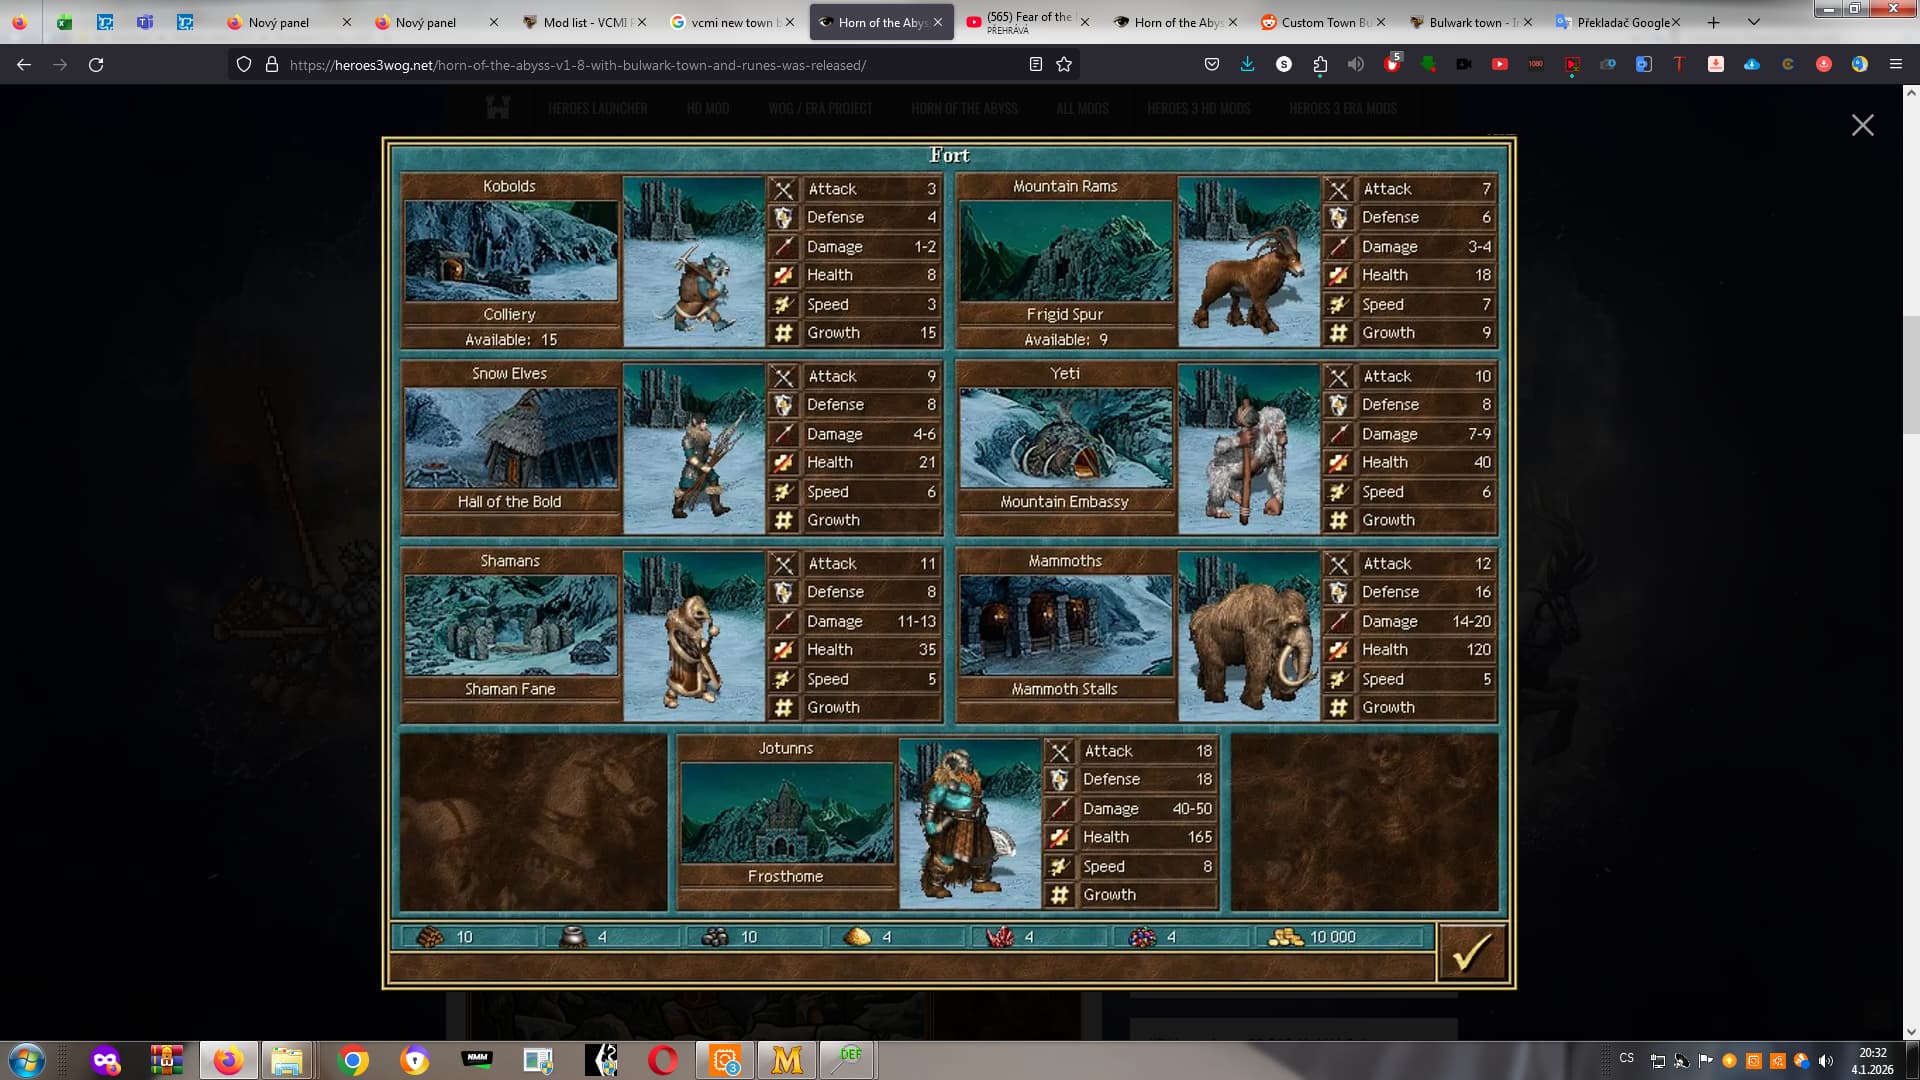Select the Mammoths creature portrait
Screen dimensions: 1920x1080
(x=1249, y=636)
